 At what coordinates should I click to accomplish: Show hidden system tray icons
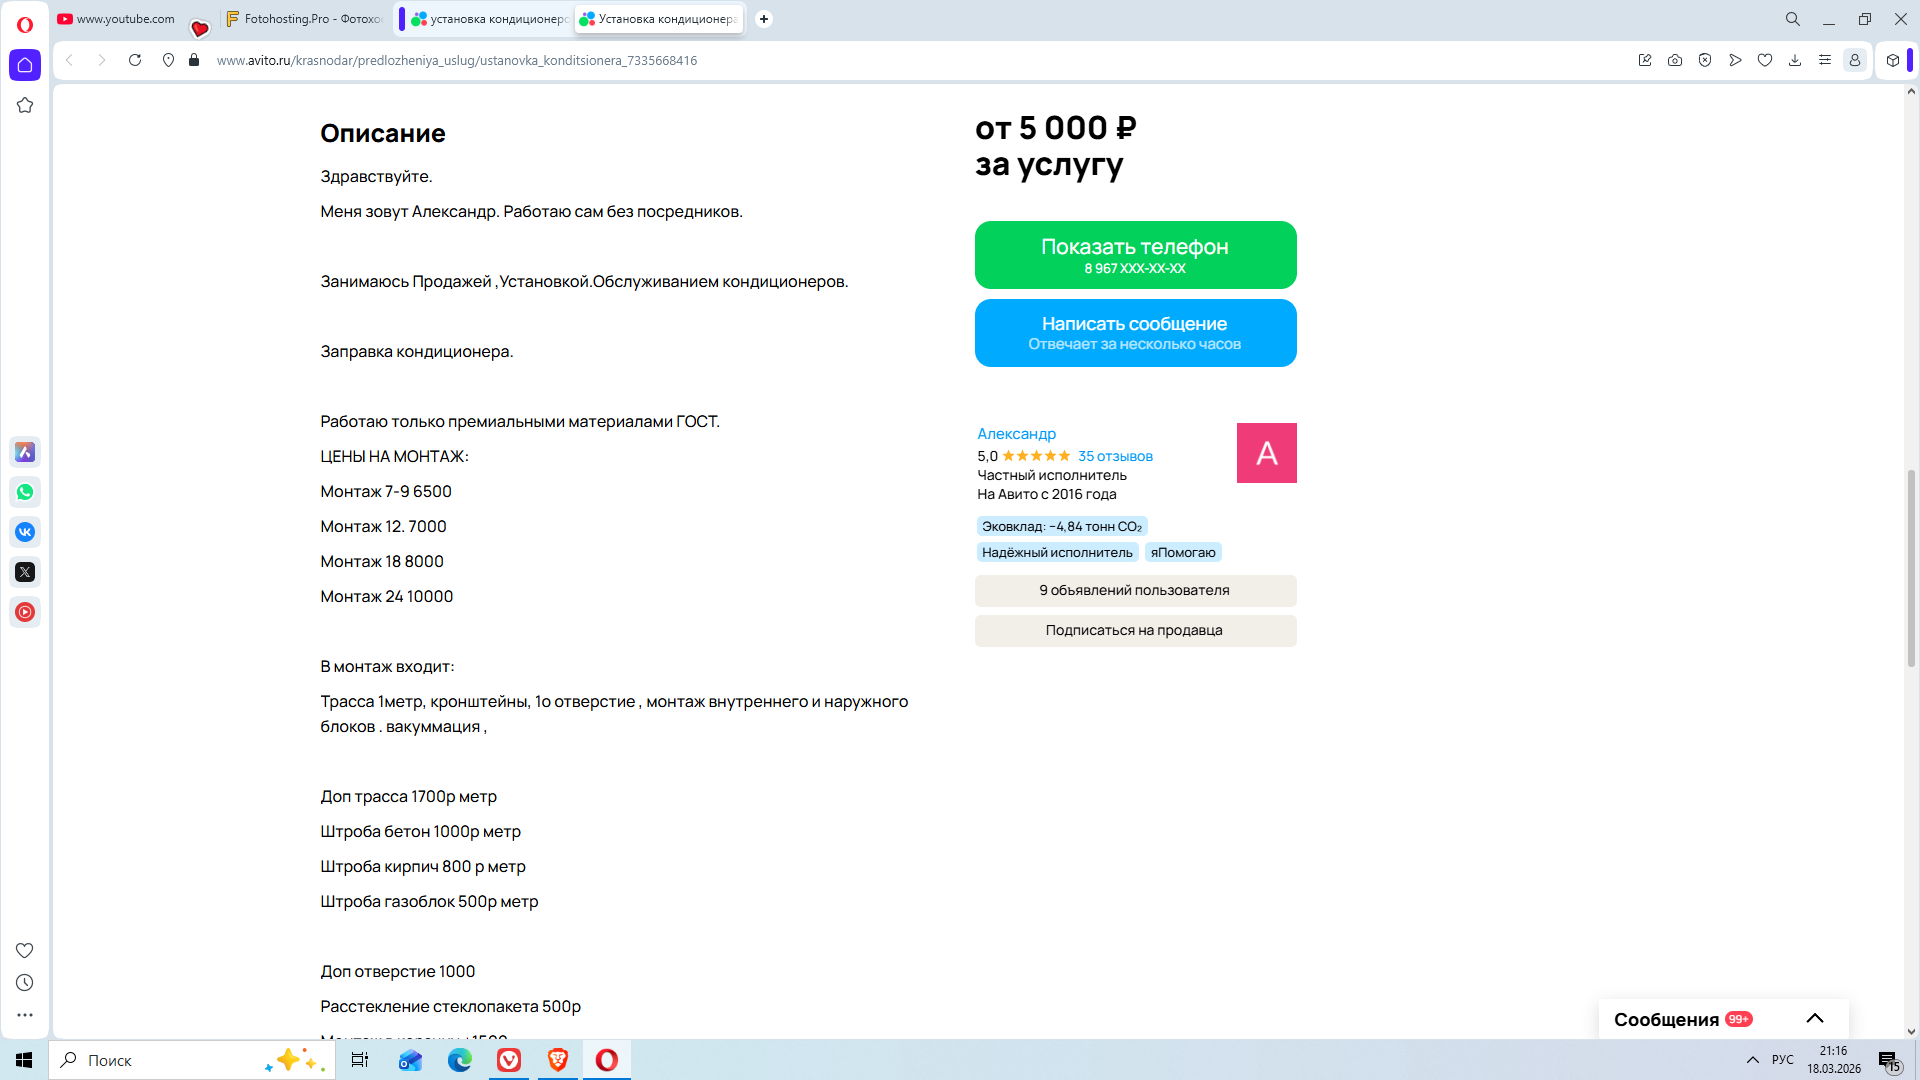[1752, 1060]
